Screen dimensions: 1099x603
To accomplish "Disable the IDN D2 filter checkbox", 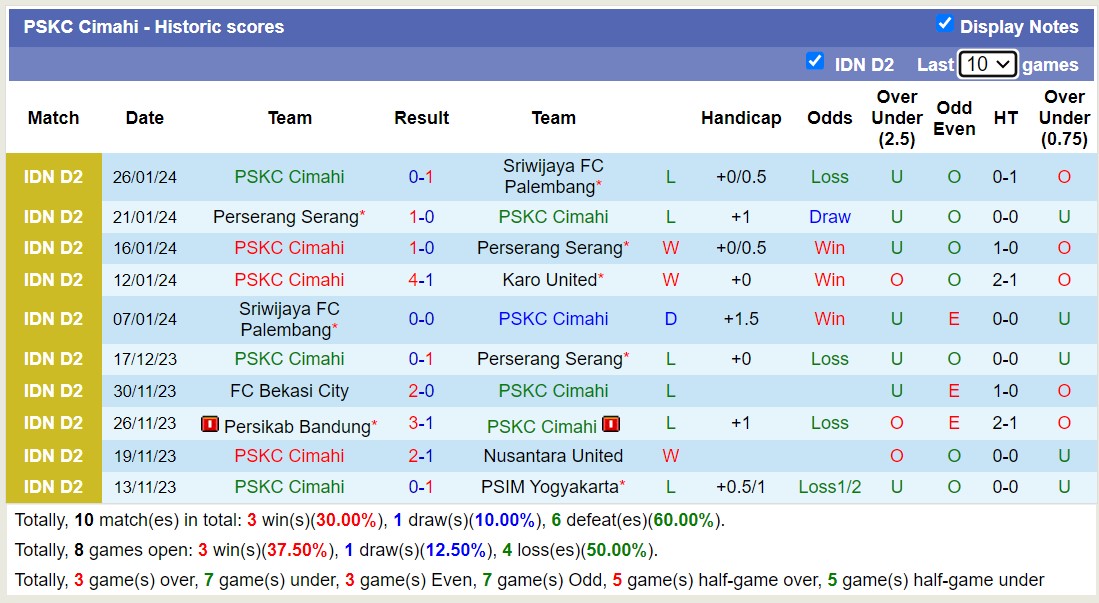I will tap(816, 62).
